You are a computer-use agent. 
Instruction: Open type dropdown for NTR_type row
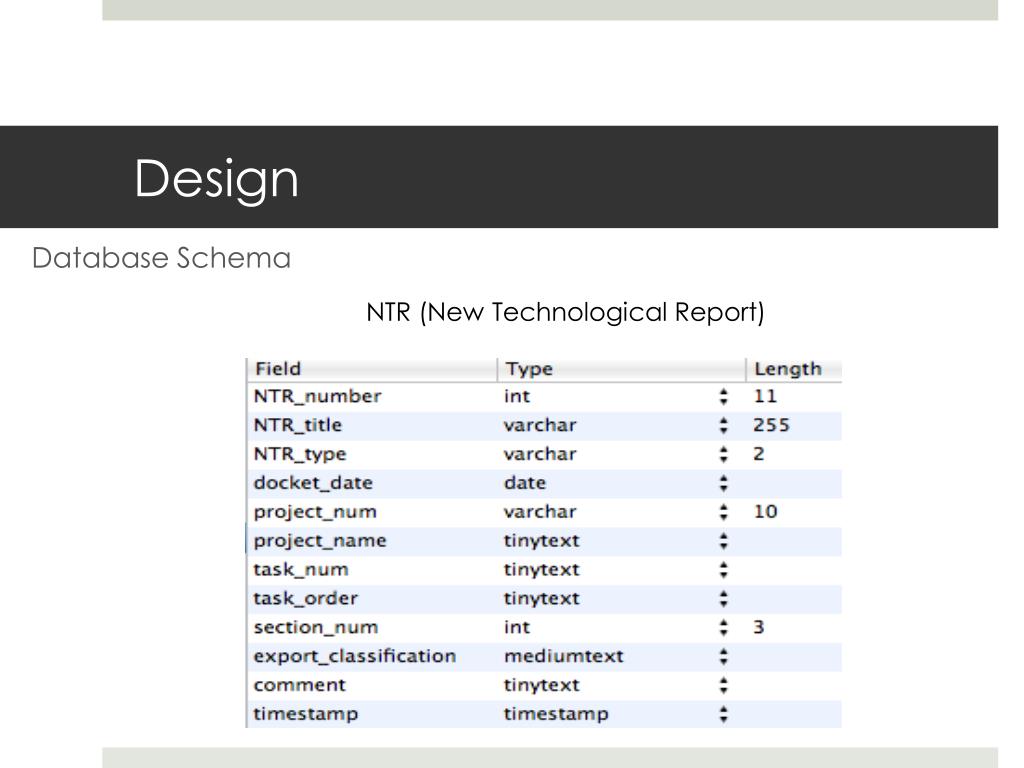[723, 454]
